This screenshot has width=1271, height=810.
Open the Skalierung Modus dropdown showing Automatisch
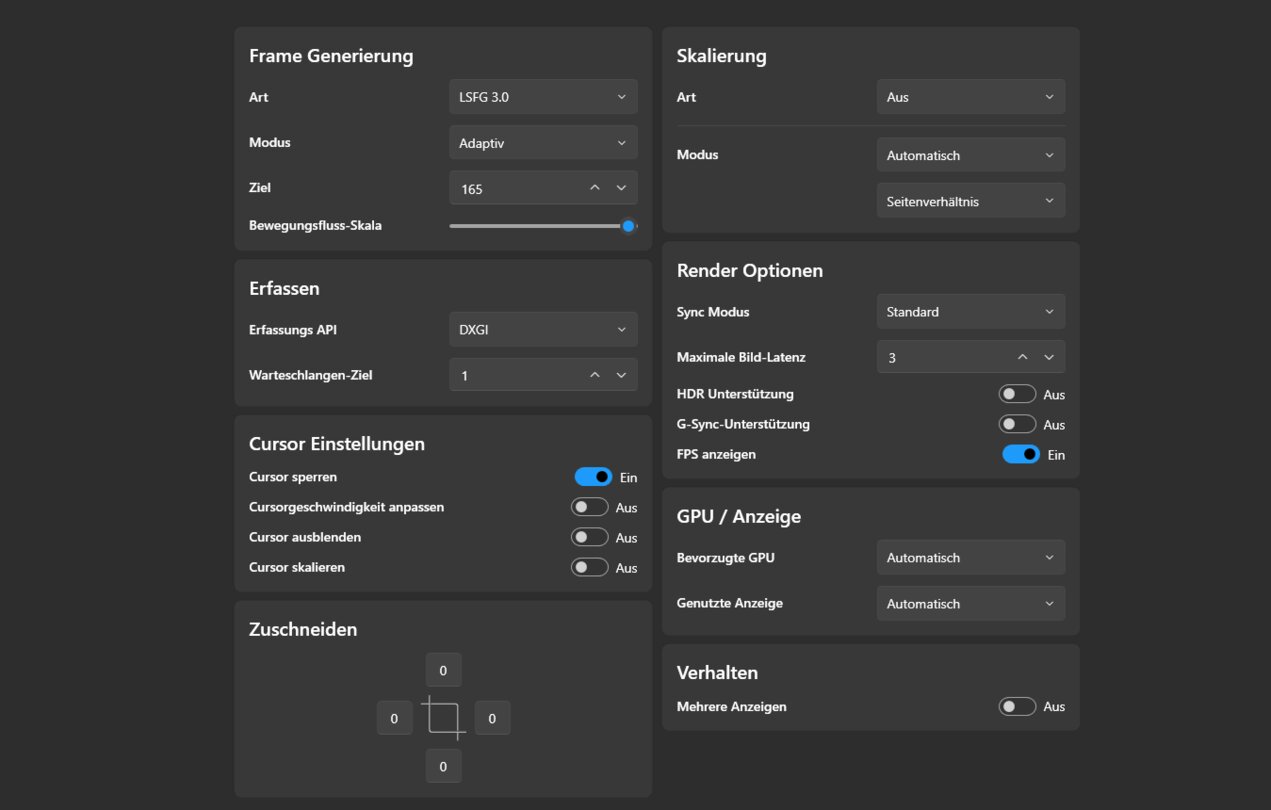[971, 155]
